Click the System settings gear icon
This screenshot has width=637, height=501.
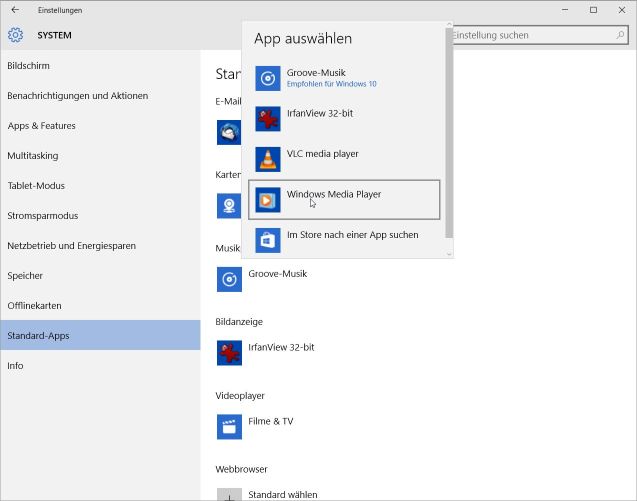[15, 35]
